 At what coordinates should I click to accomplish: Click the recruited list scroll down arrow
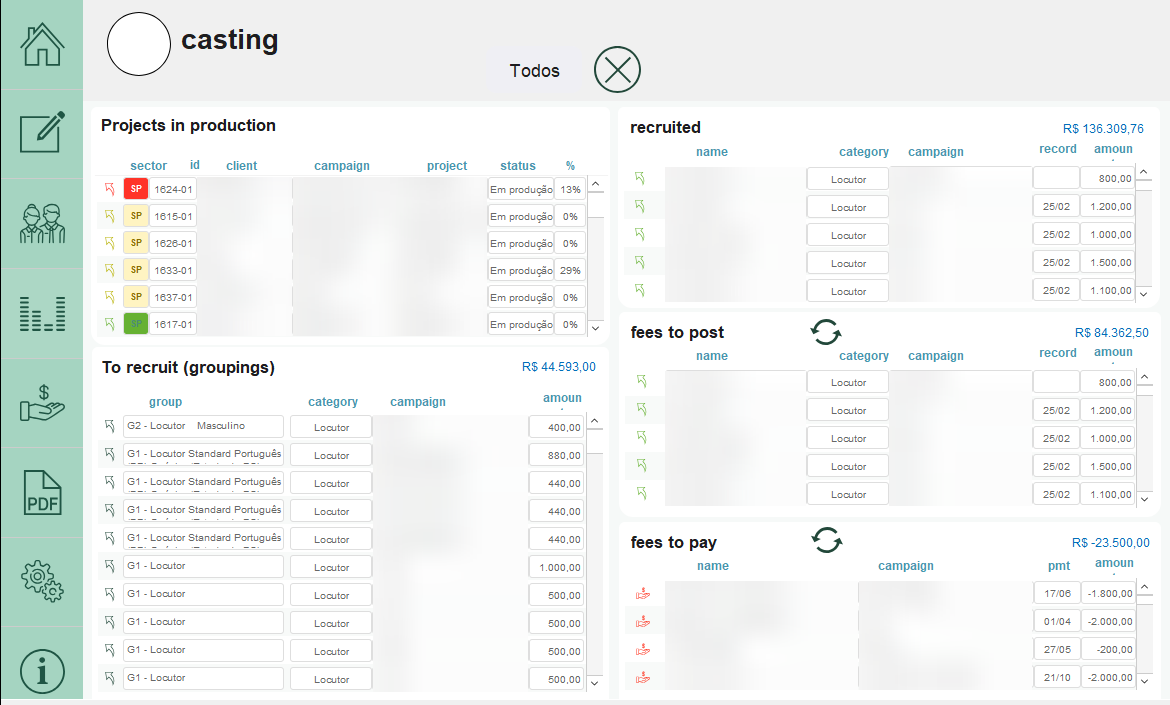(1144, 294)
